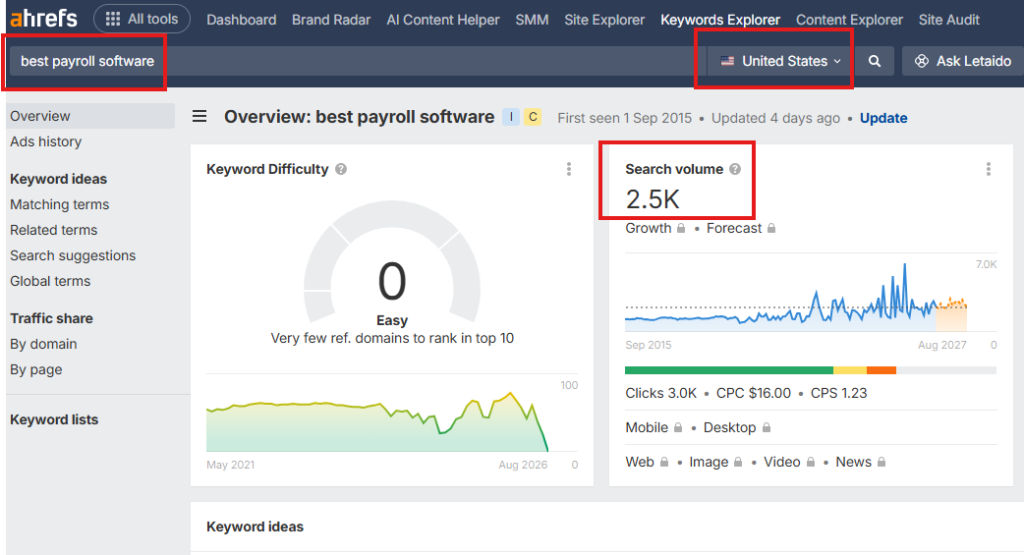Click the magnifier search button
1024x555 pixels.
point(874,61)
